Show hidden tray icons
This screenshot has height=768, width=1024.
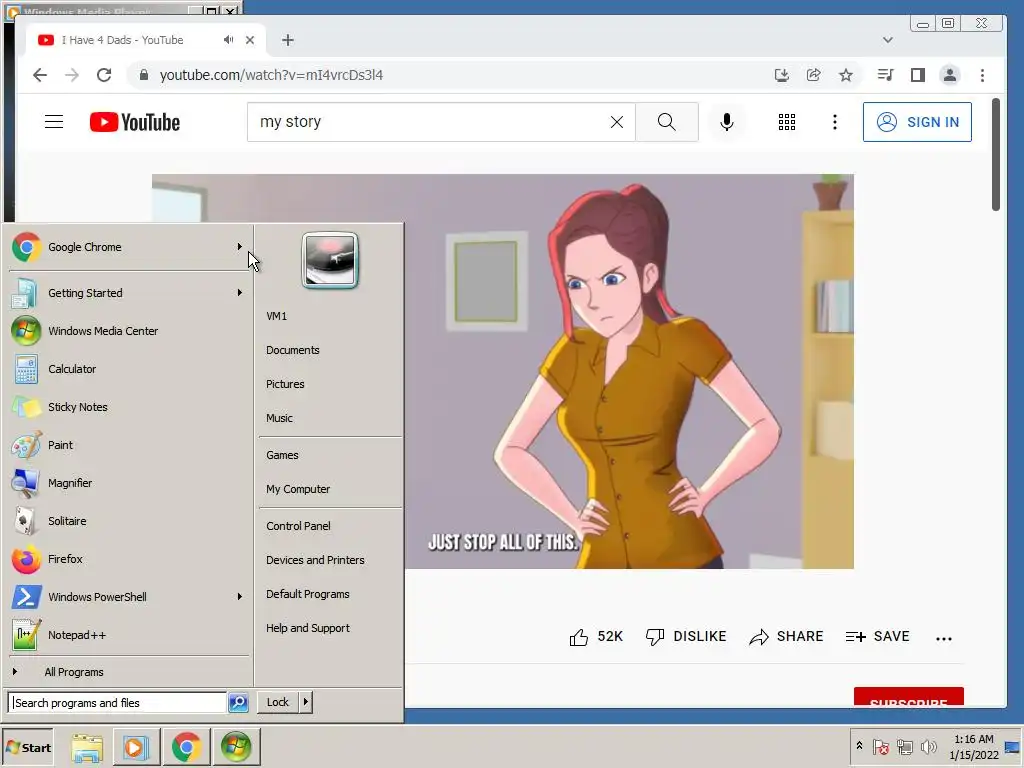(859, 746)
